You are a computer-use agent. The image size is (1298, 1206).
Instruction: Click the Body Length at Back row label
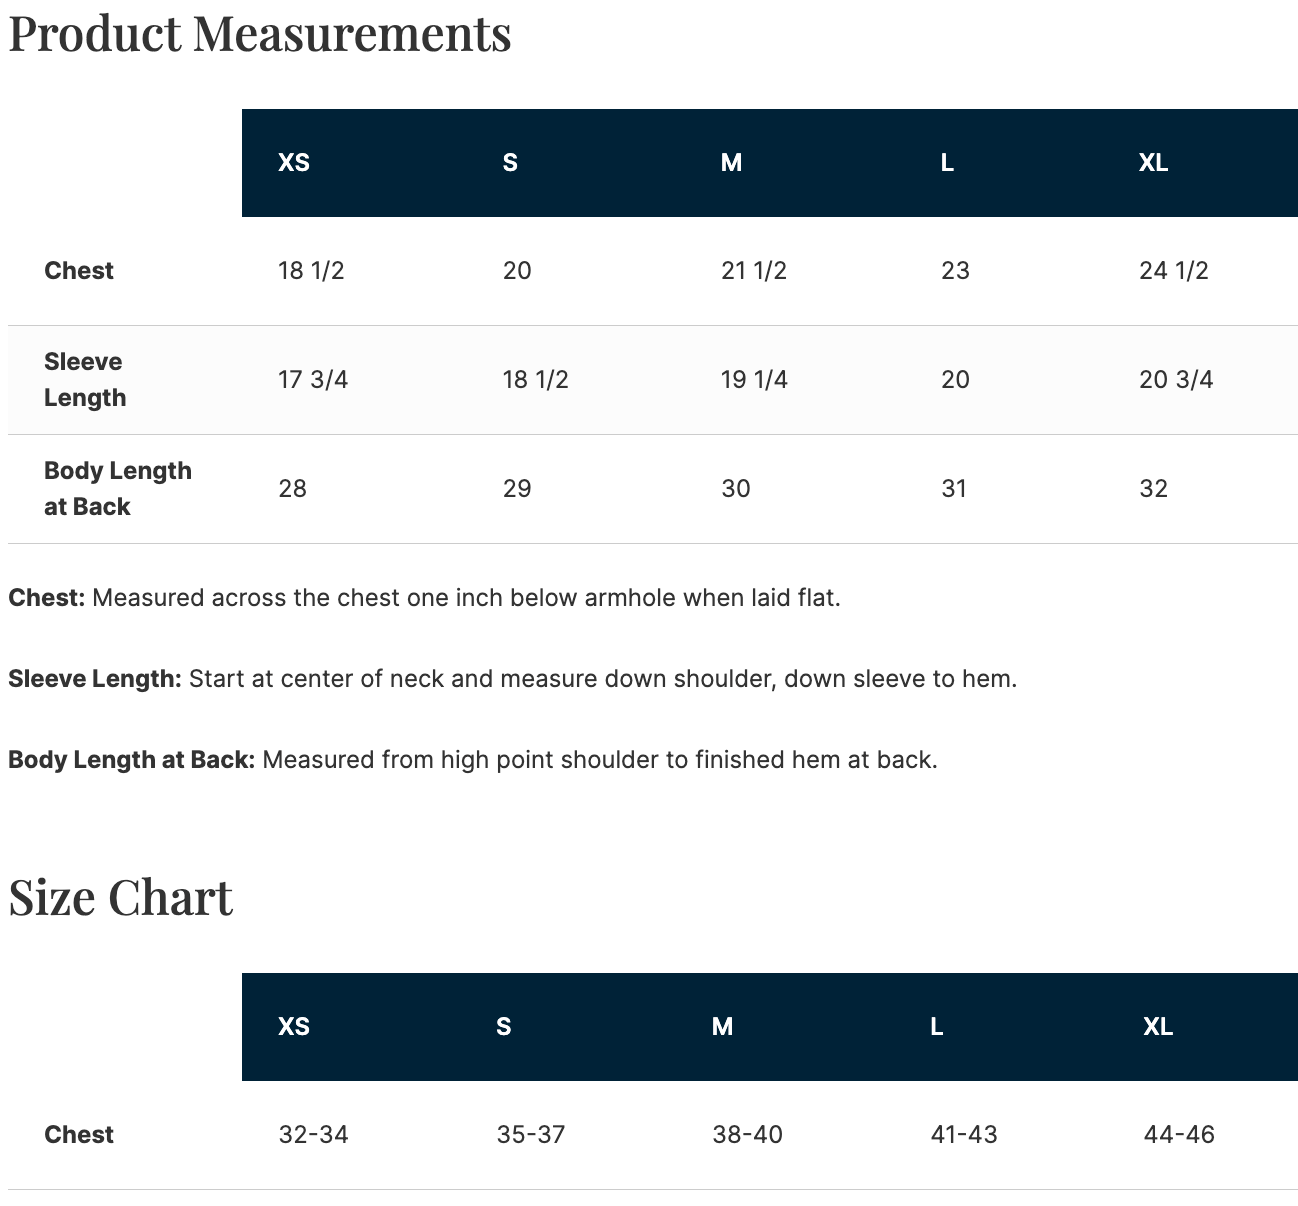click(118, 489)
